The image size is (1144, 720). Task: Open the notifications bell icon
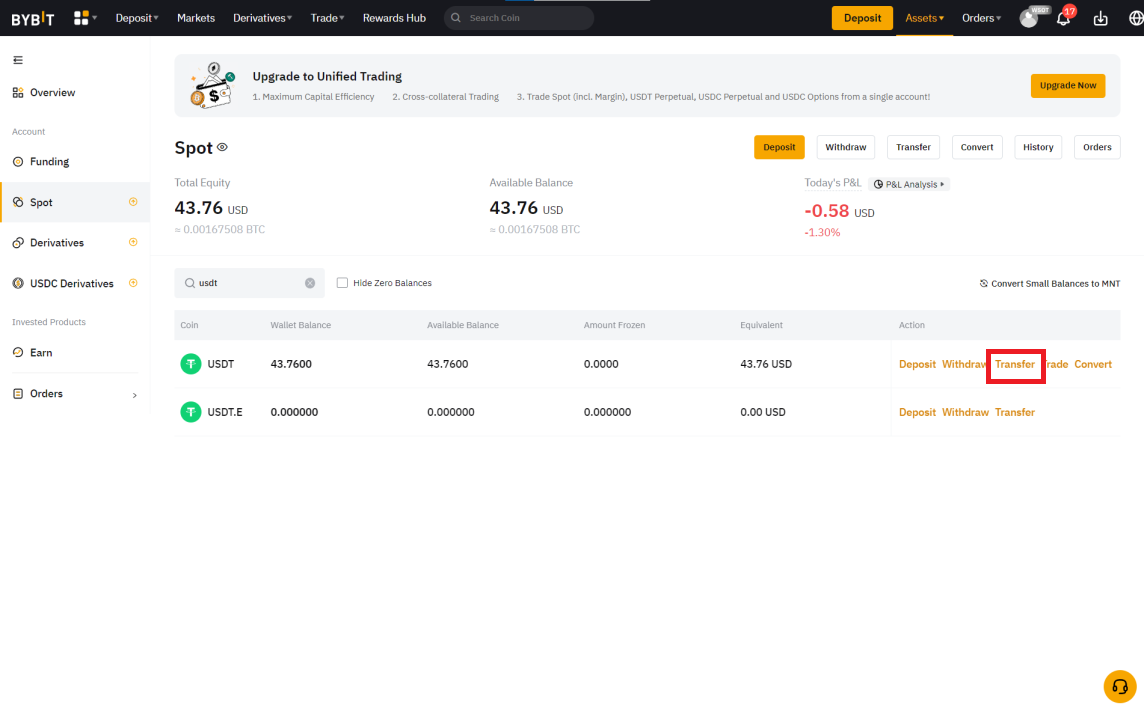tap(1063, 18)
